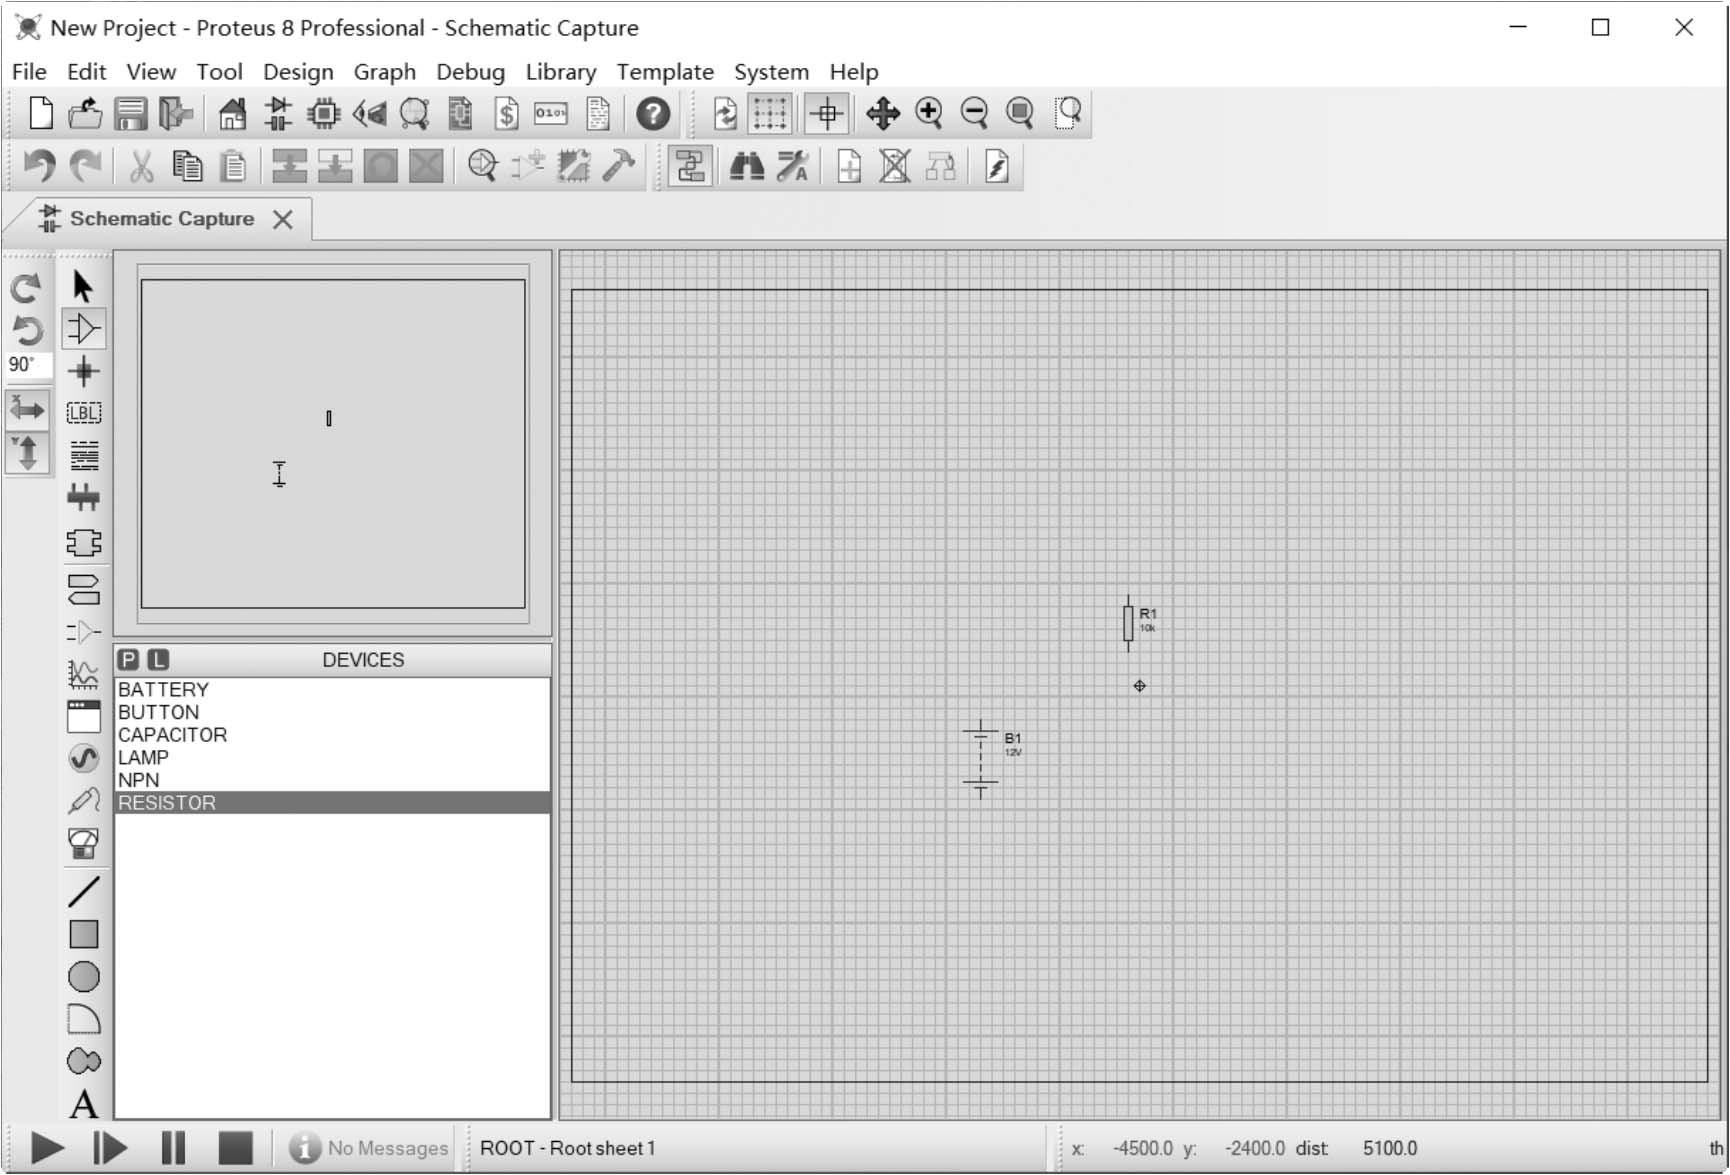Select BATTERY in the devices list
The width and height of the screenshot is (1730, 1175).
332,690
